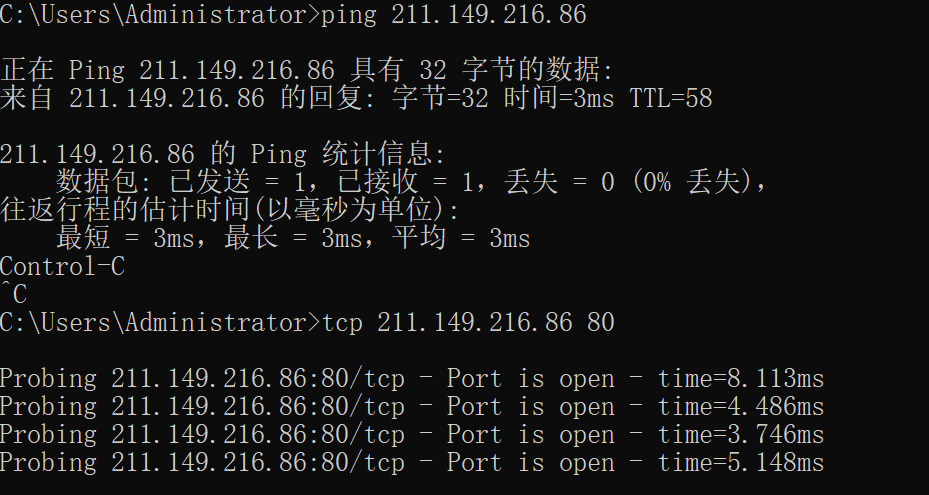Click the probe result with time=4.486ms
The height and width of the screenshot is (495, 929).
(x=412, y=407)
